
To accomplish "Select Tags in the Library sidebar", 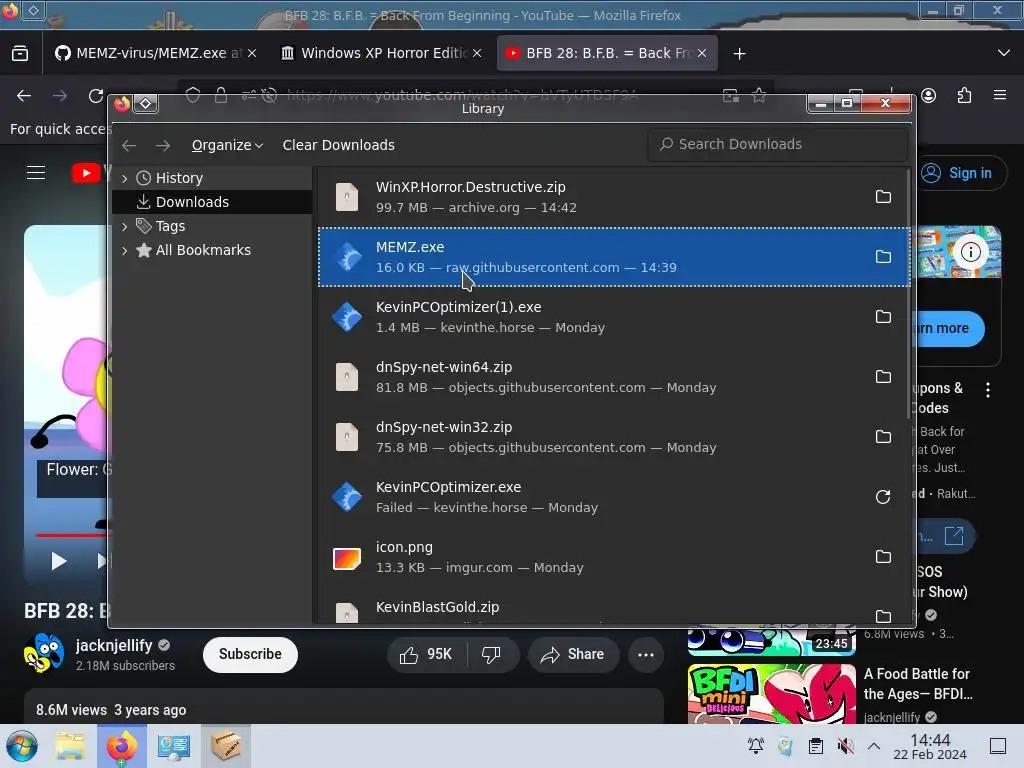I will pos(212,226).
